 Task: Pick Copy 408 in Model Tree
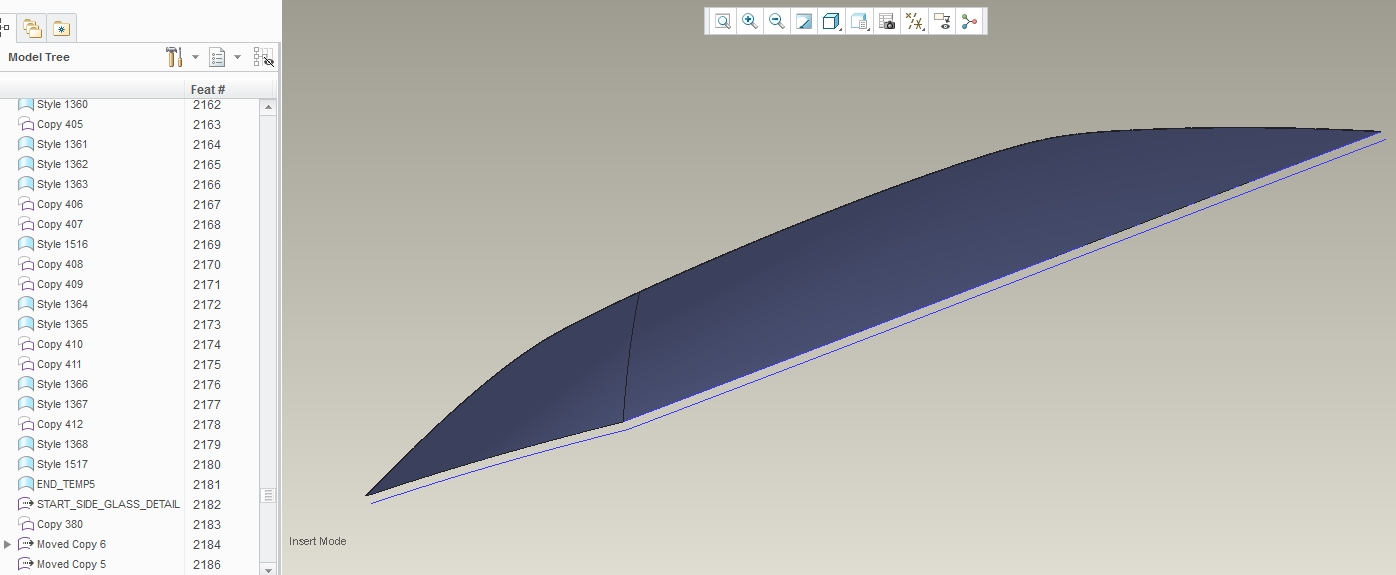coord(60,264)
